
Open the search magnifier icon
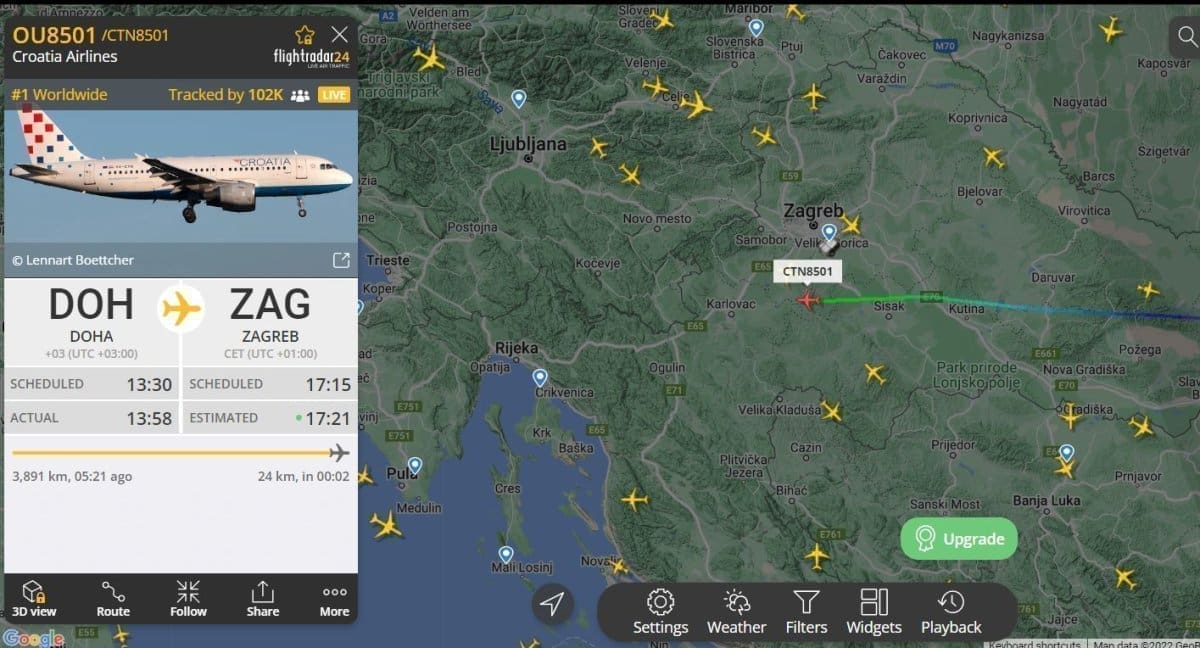tap(1183, 37)
